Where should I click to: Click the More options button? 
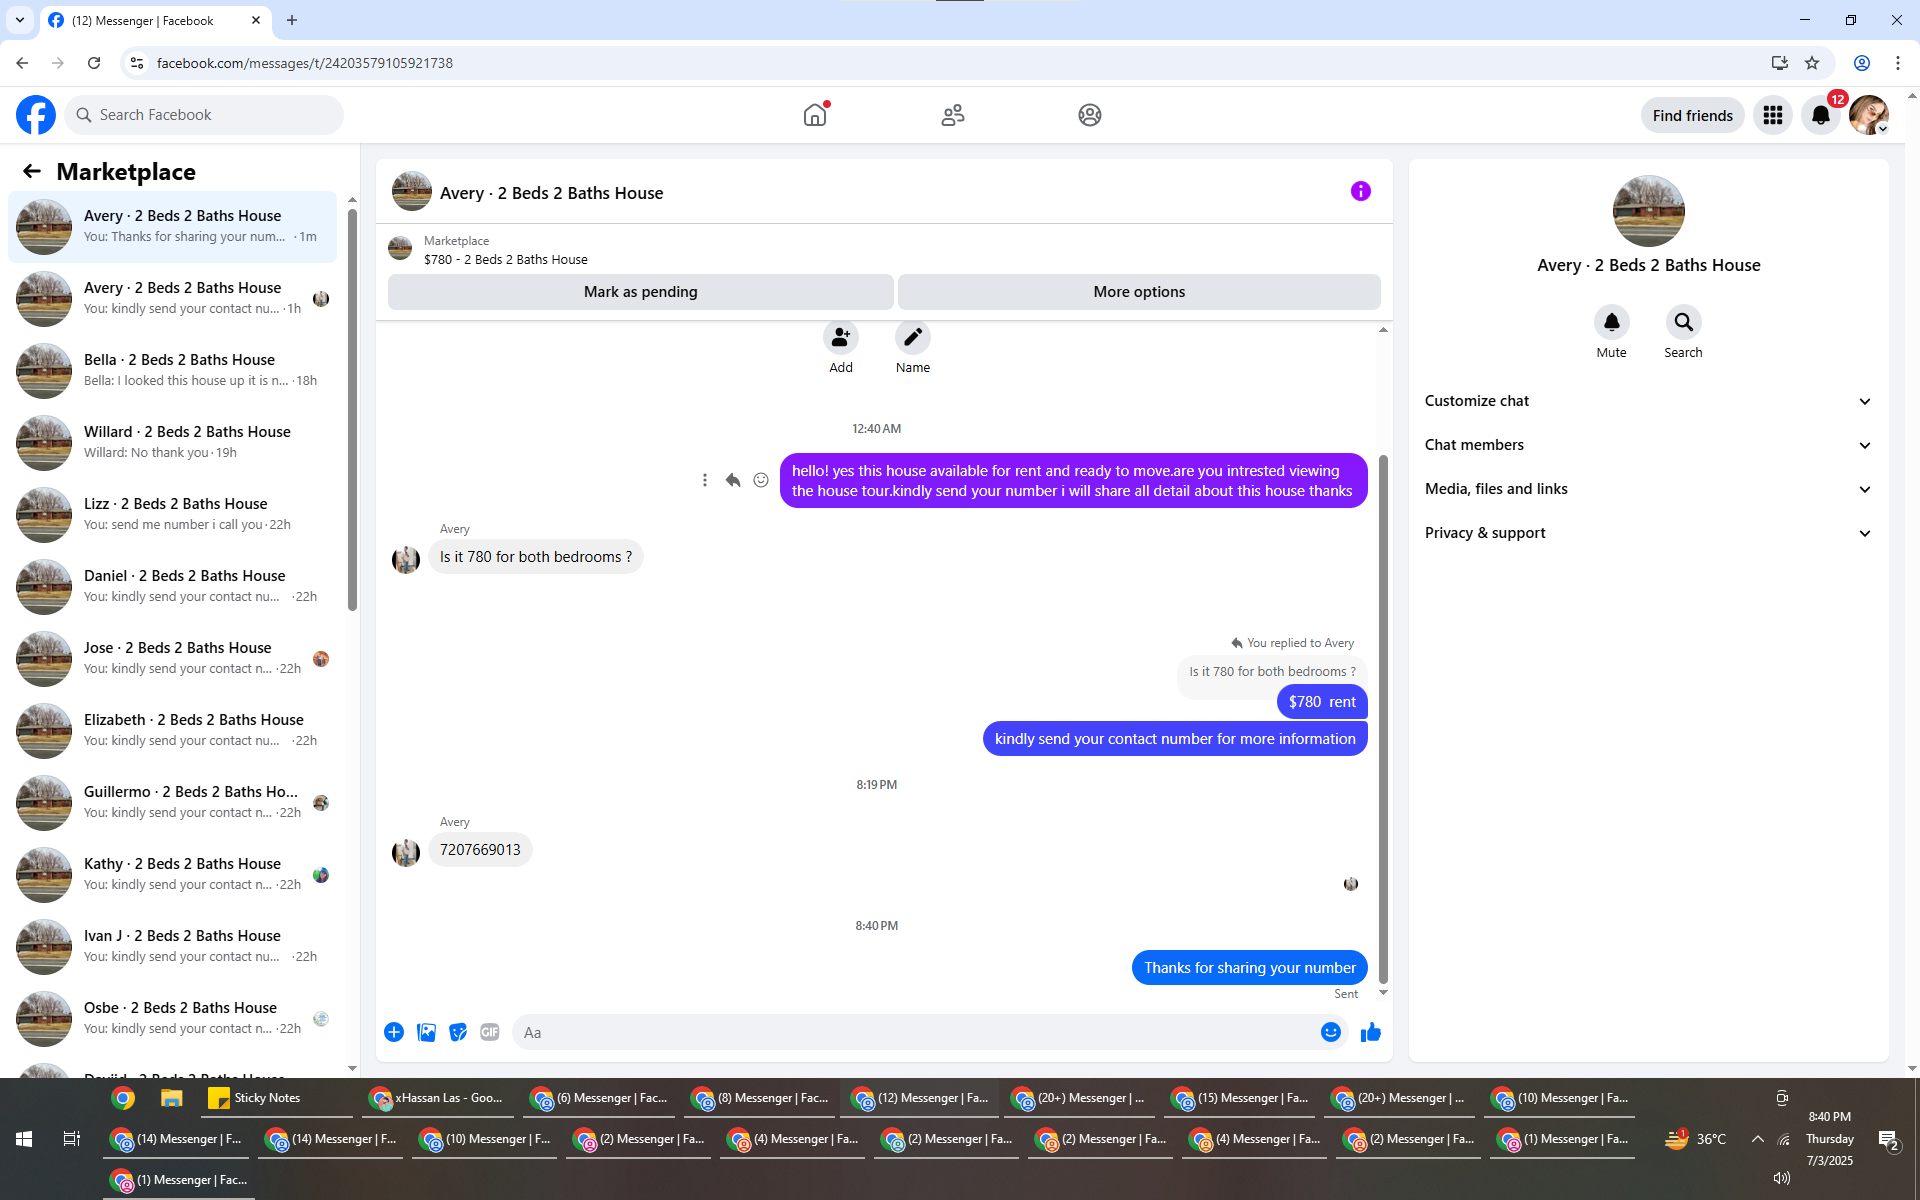[x=1138, y=292]
